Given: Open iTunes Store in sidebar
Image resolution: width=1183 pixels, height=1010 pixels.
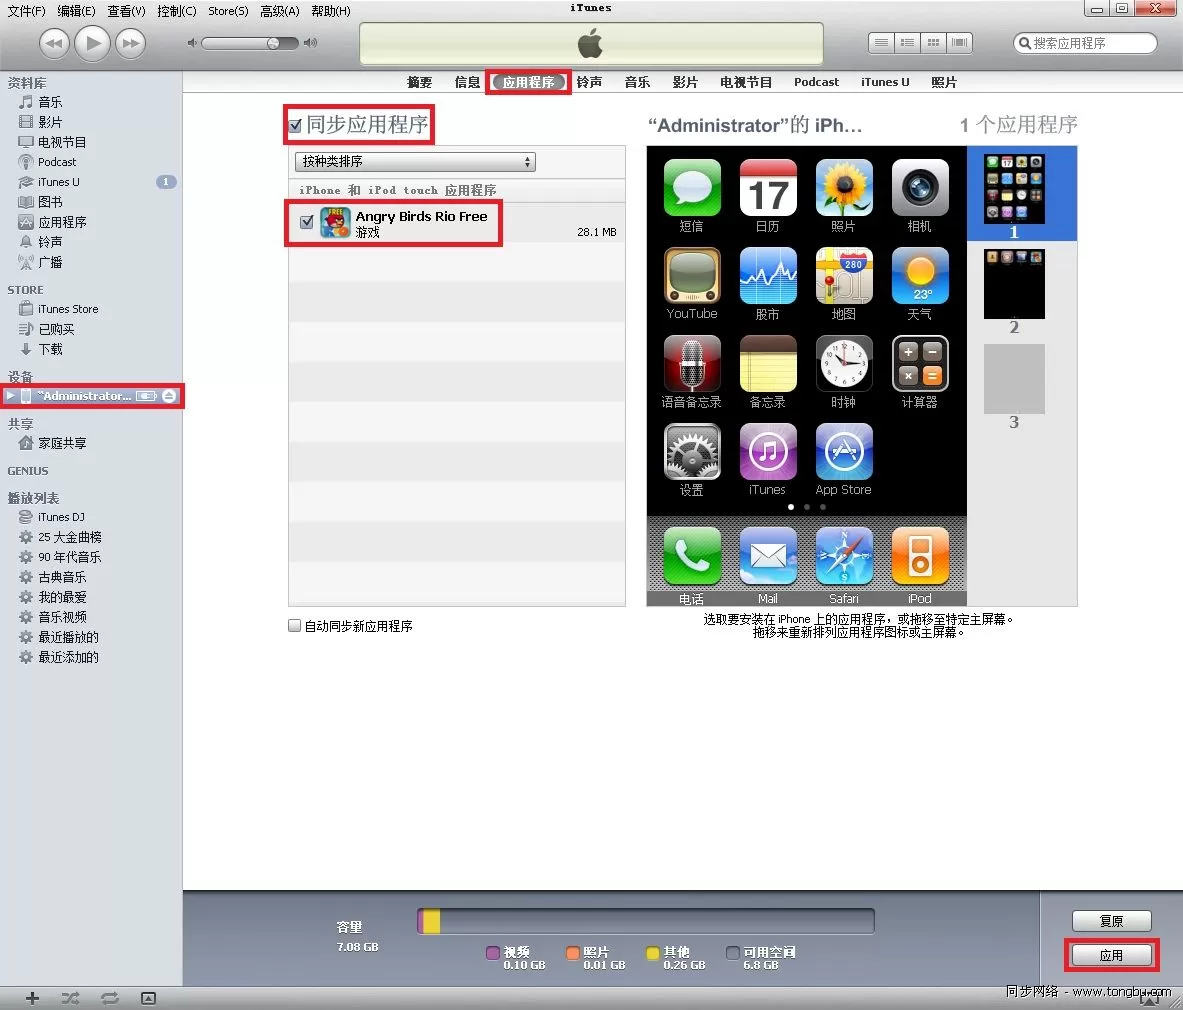Looking at the screenshot, I should point(68,309).
